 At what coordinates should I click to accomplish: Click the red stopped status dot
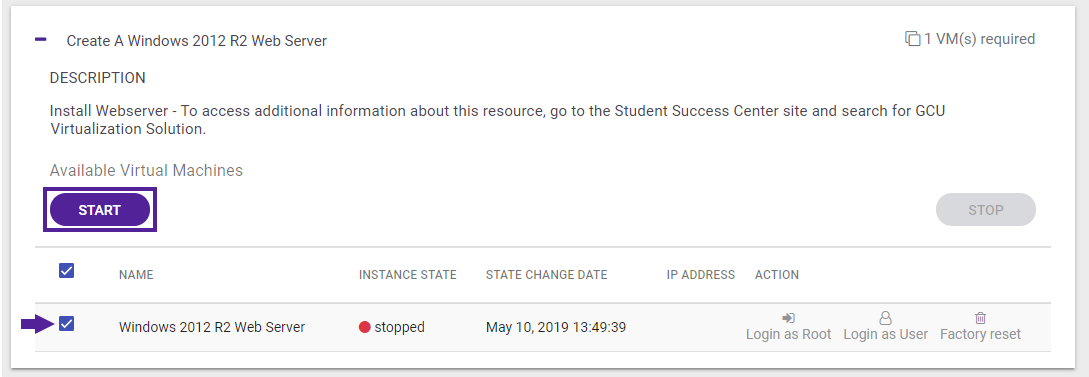pos(365,327)
